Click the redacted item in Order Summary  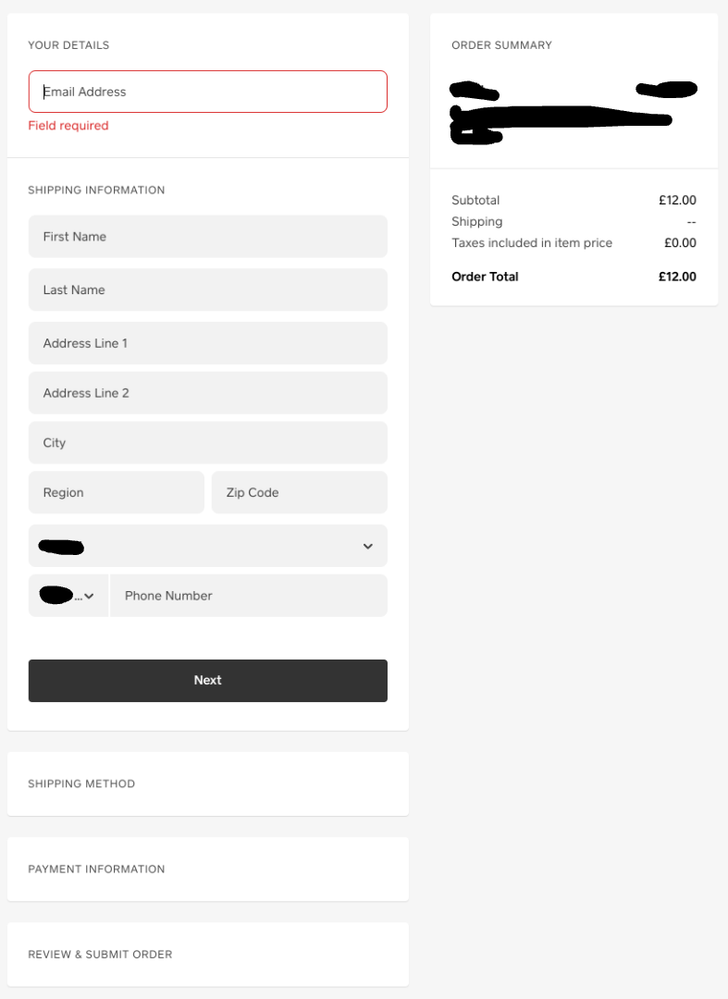pyautogui.click(x=560, y=113)
